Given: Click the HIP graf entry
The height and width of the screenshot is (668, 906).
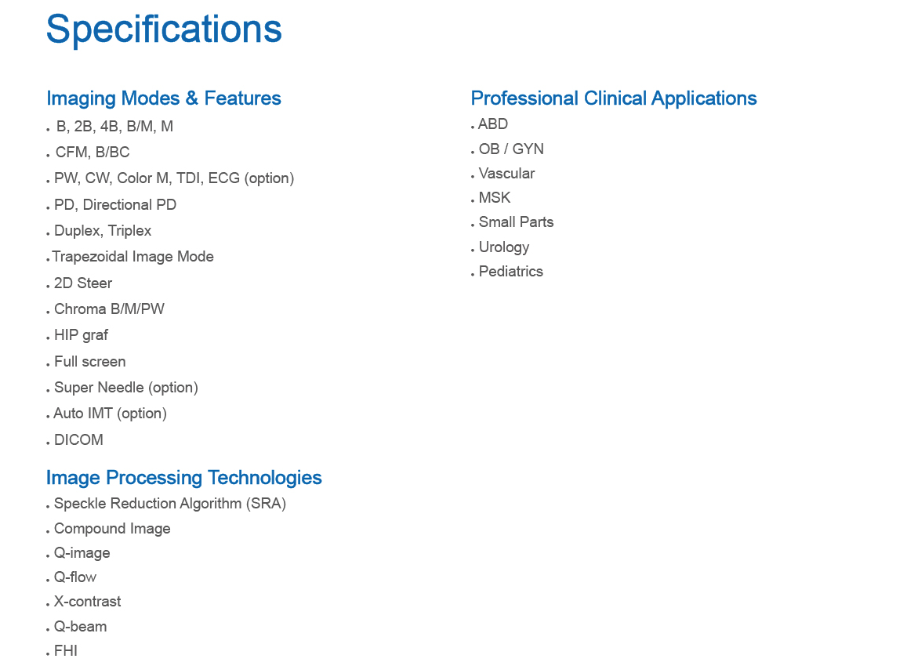Looking at the screenshot, I should click(x=81, y=335).
